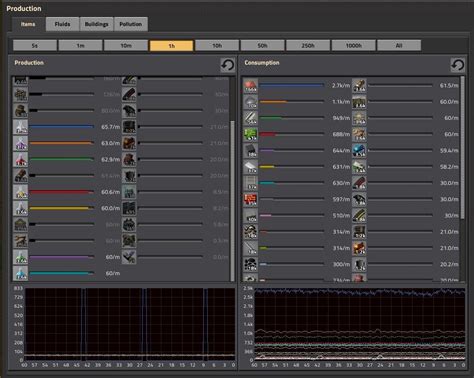Click the orange bar of the 1.1k/m consumption row
This screenshot has width=474, height=378.
tap(273, 102)
